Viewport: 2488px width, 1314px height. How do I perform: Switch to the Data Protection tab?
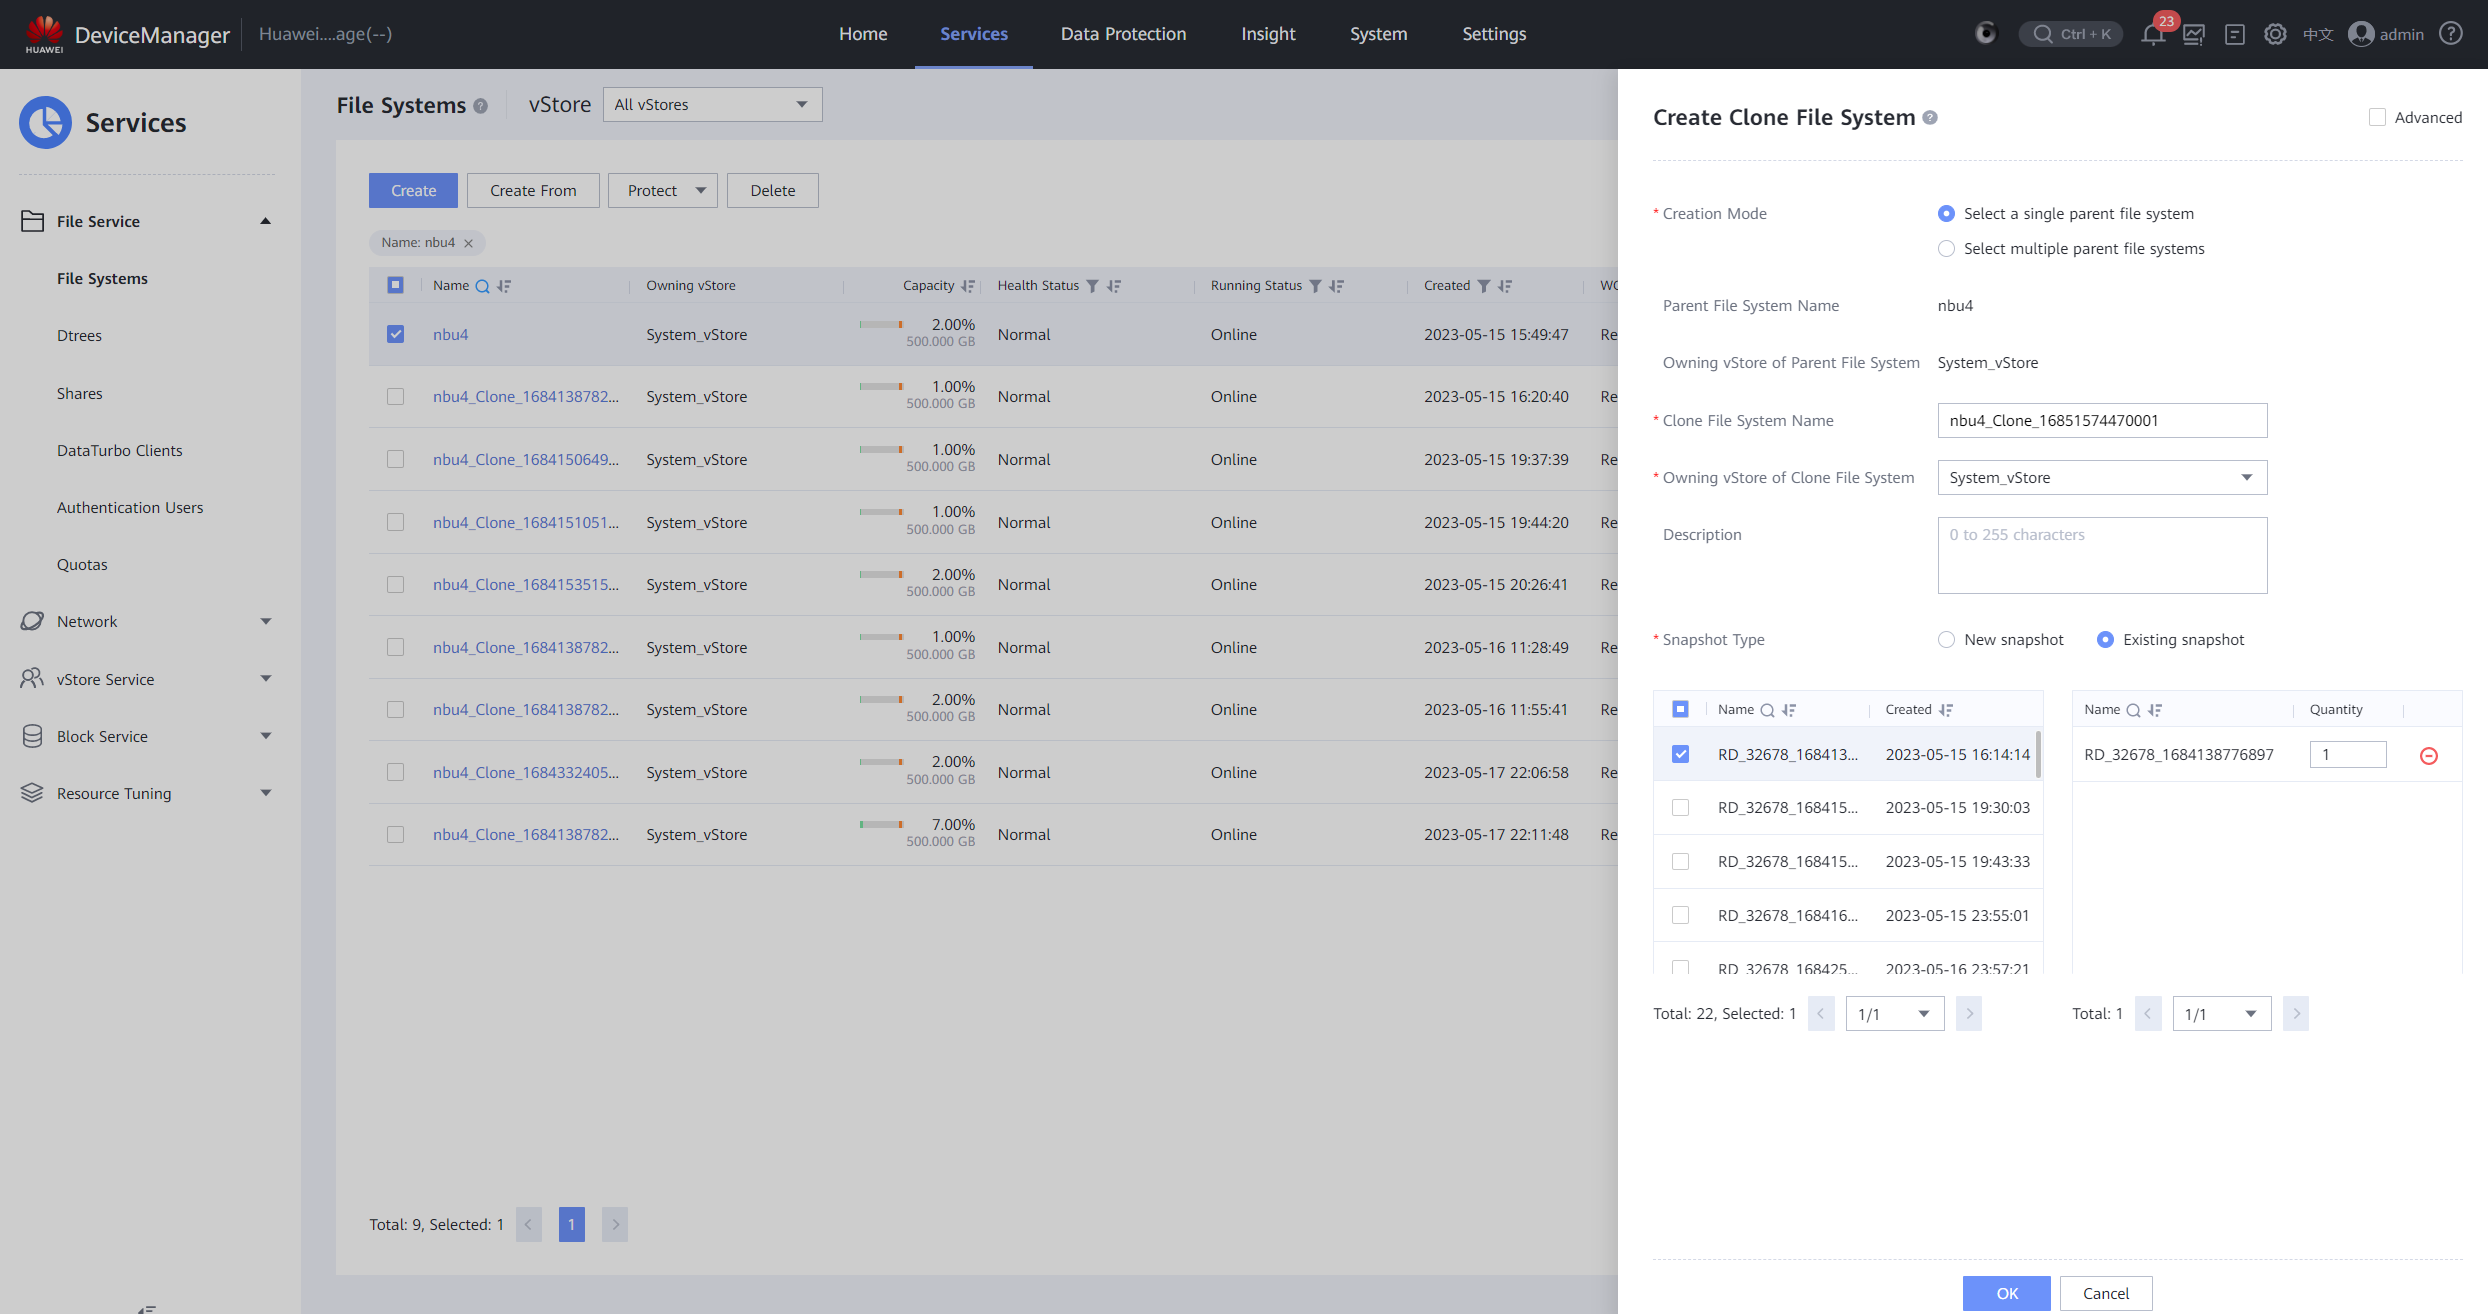[1123, 34]
